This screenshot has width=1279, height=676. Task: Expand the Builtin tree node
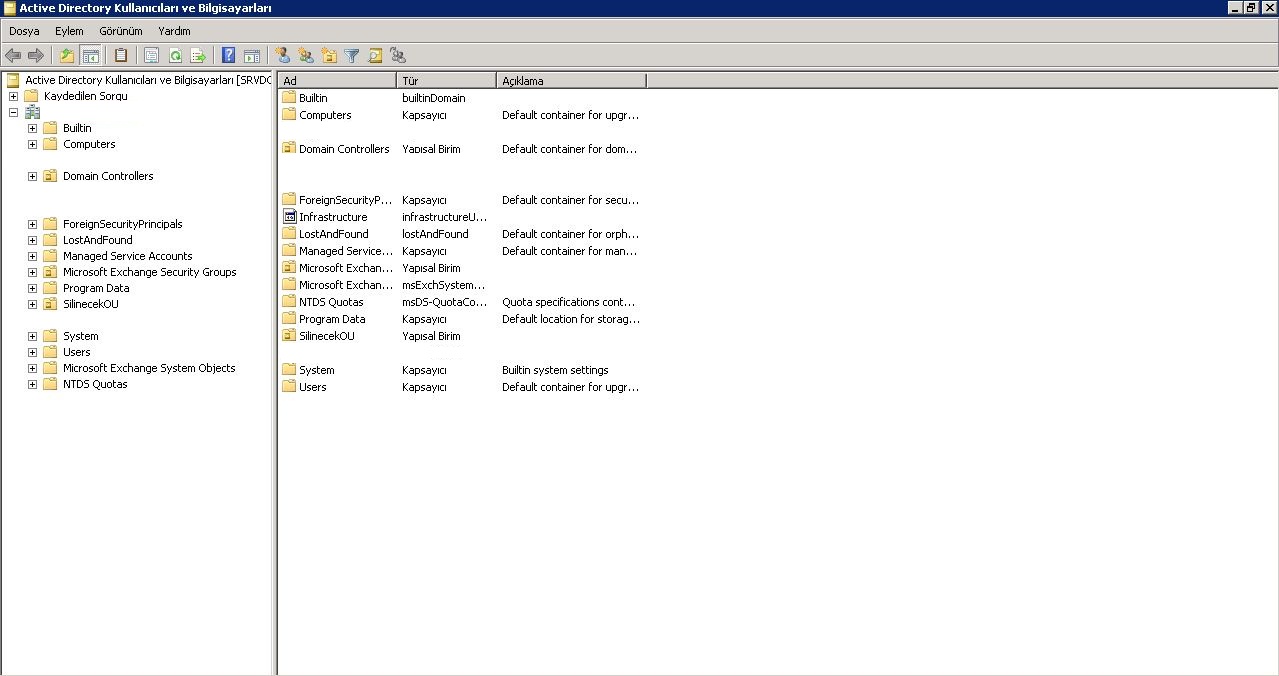(x=32, y=128)
